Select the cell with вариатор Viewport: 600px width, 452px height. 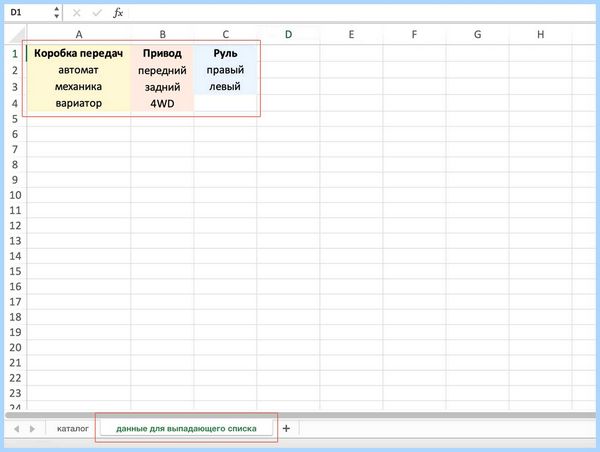(79, 103)
